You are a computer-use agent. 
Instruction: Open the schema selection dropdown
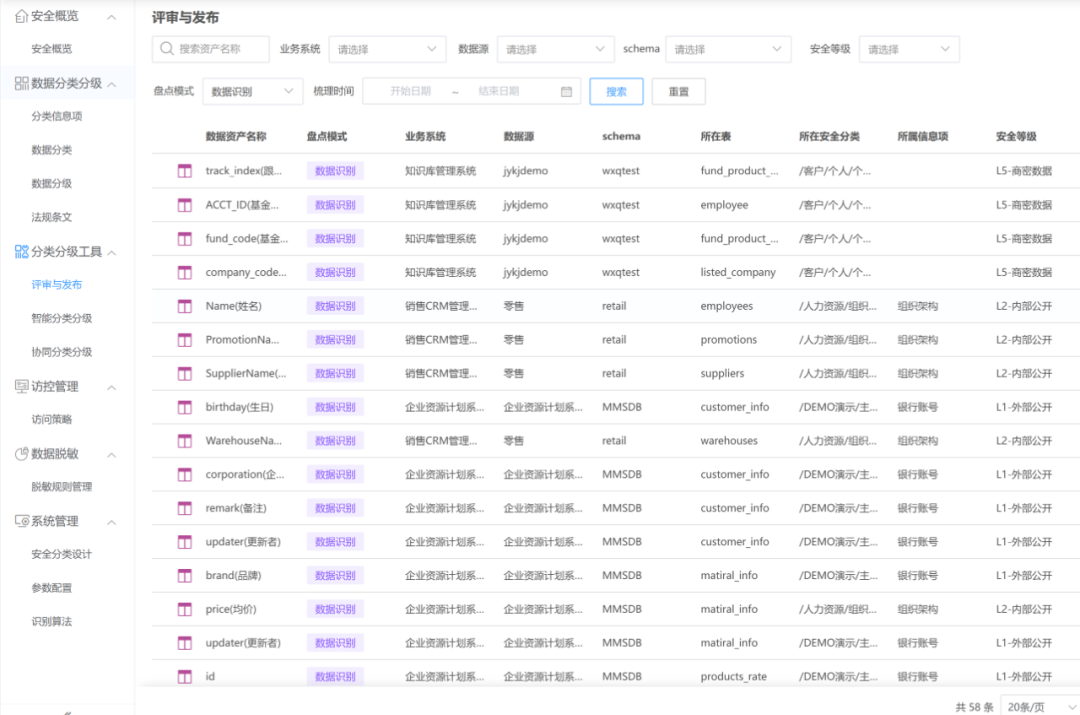click(x=728, y=48)
